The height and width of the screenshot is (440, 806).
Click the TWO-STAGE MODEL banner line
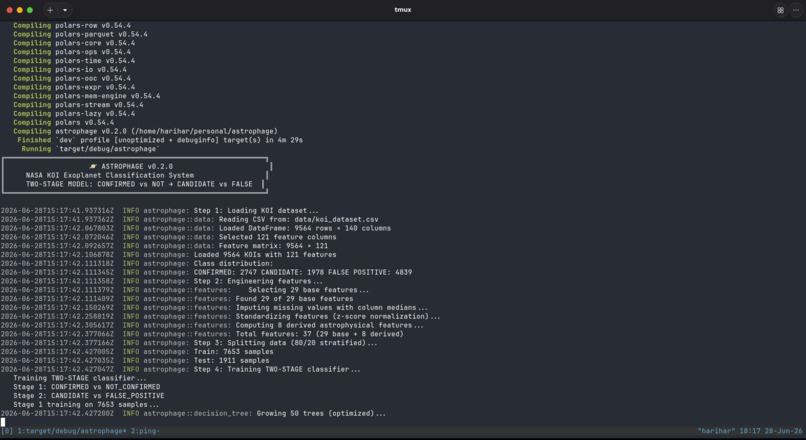[x=139, y=184]
